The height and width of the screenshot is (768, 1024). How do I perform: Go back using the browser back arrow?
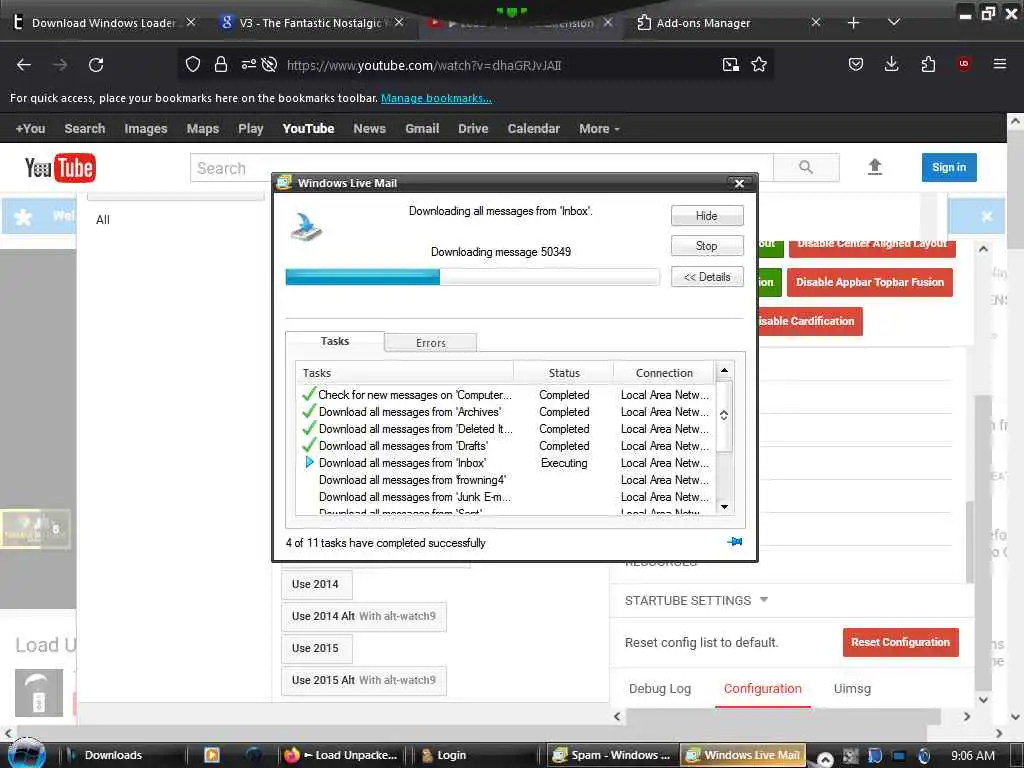(24, 65)
